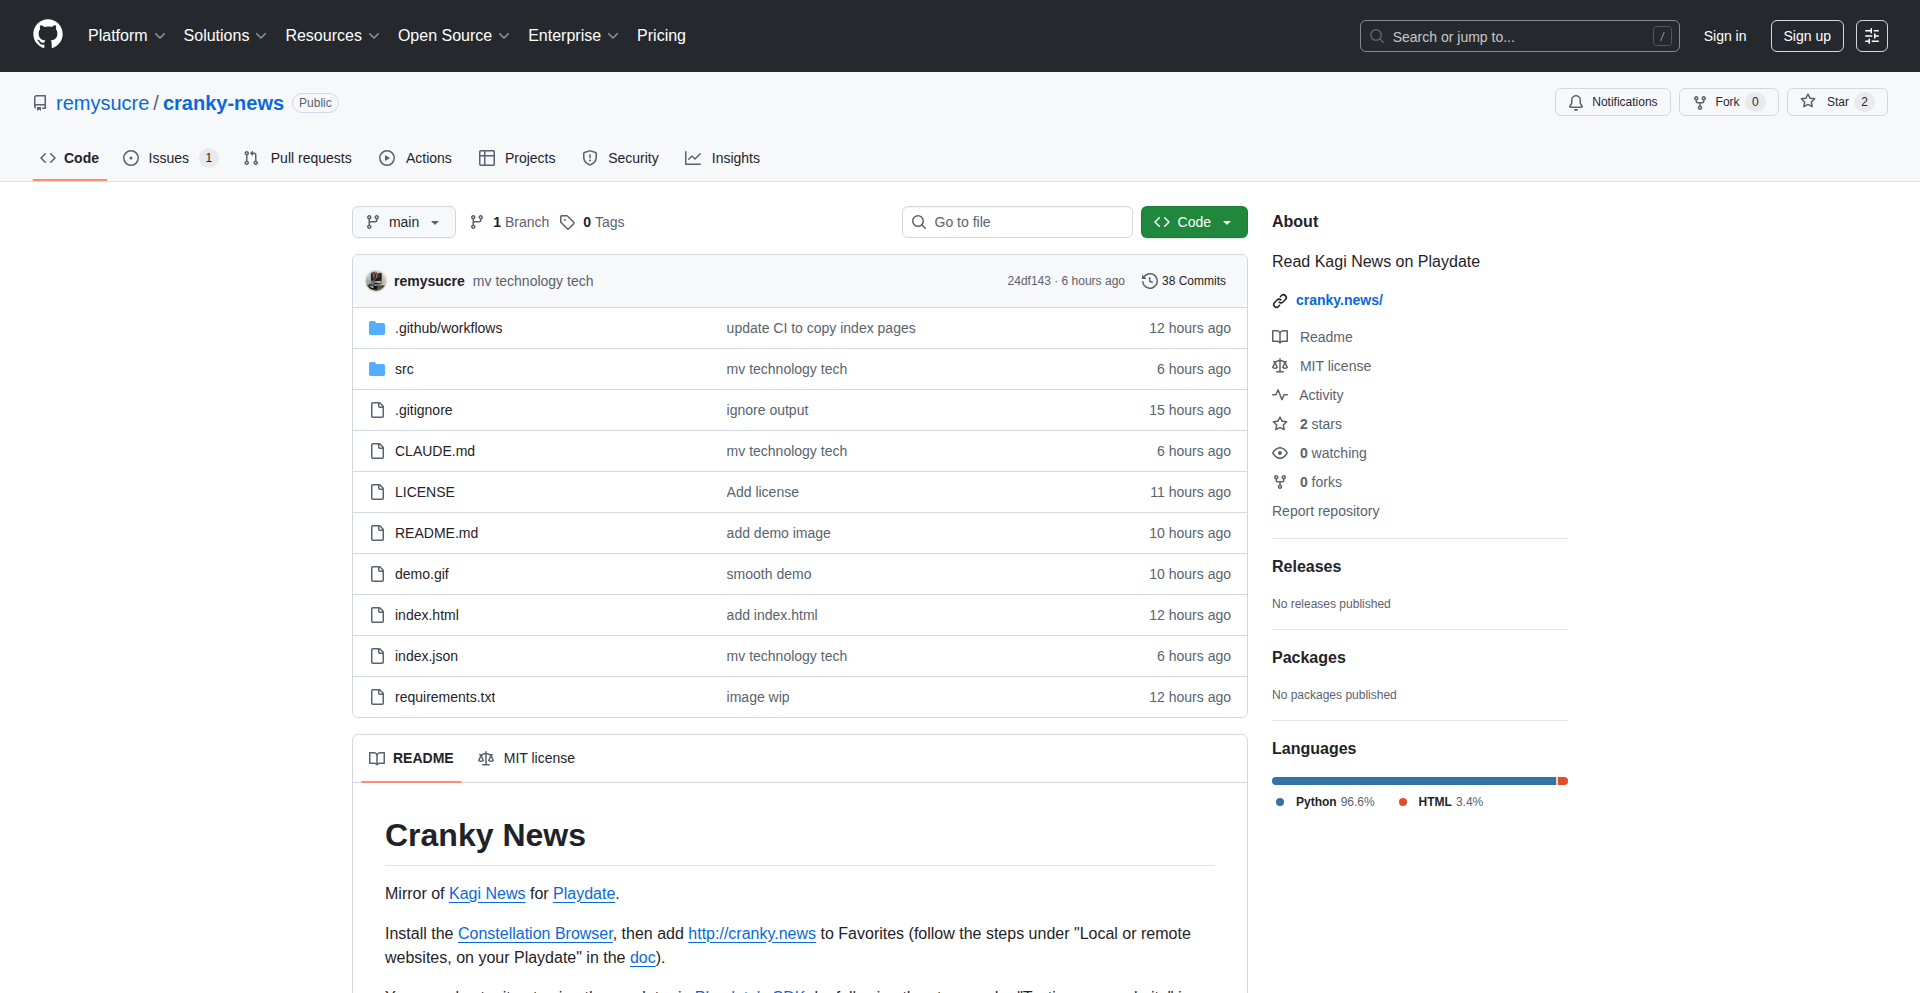The image size is (1920, 993).
Task: Expand the main branch dropdown
Action: click(x=403, y=222)
